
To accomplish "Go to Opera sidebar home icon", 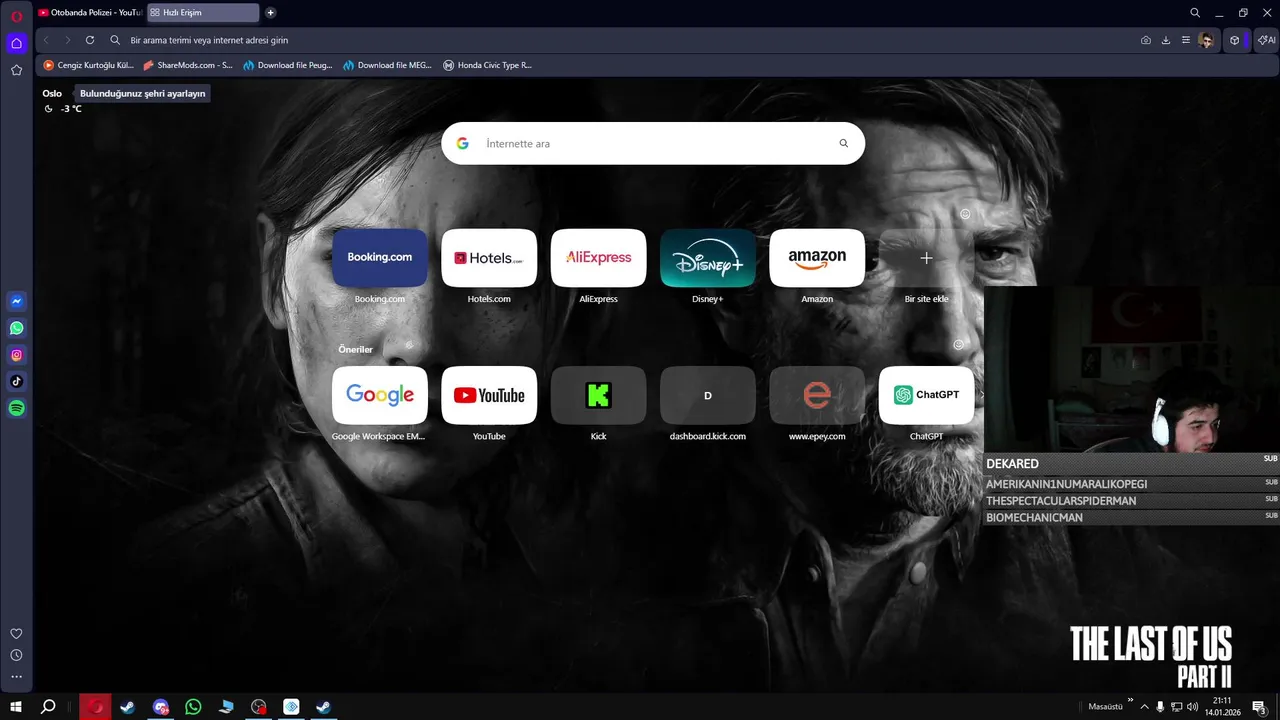I will [16, 43].
